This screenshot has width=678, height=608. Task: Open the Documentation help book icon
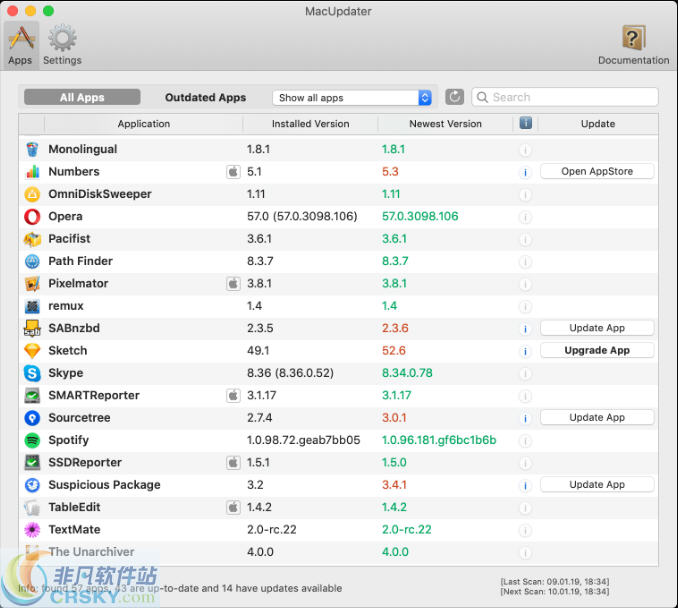[x=633, y=45]
